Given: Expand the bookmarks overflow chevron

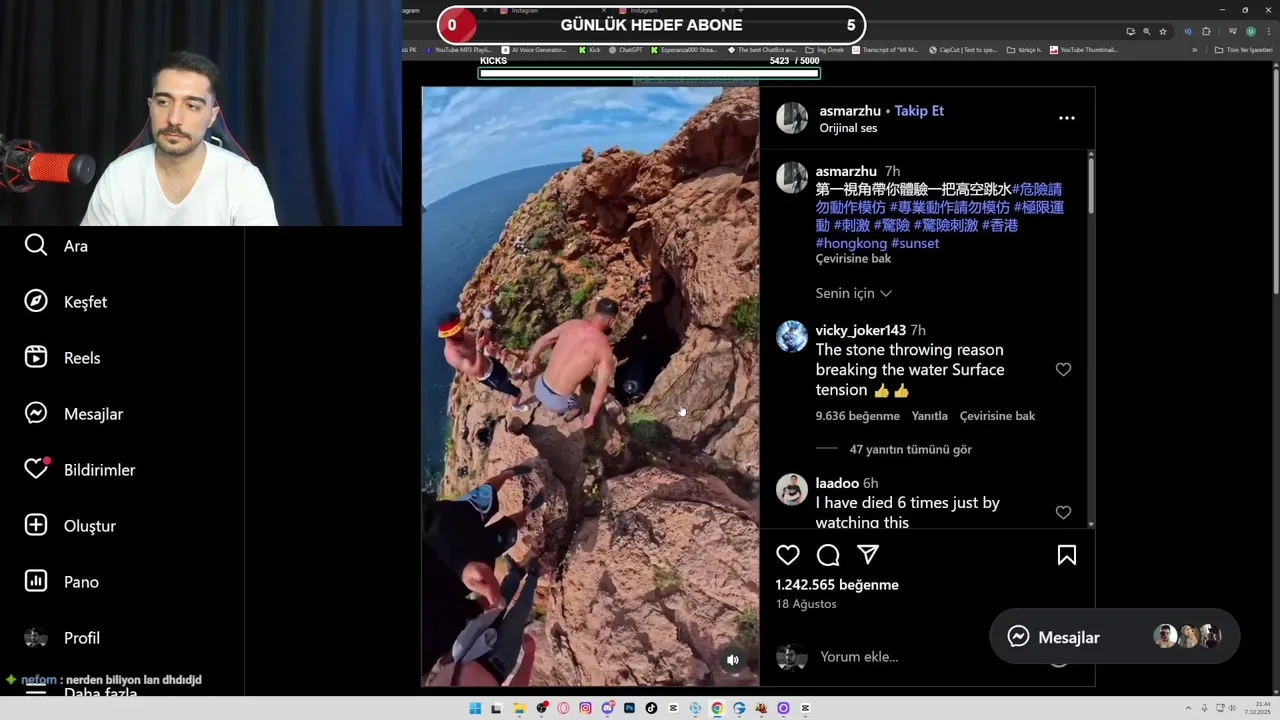Looking at the screenshot, I should (x=1195, y=49).
